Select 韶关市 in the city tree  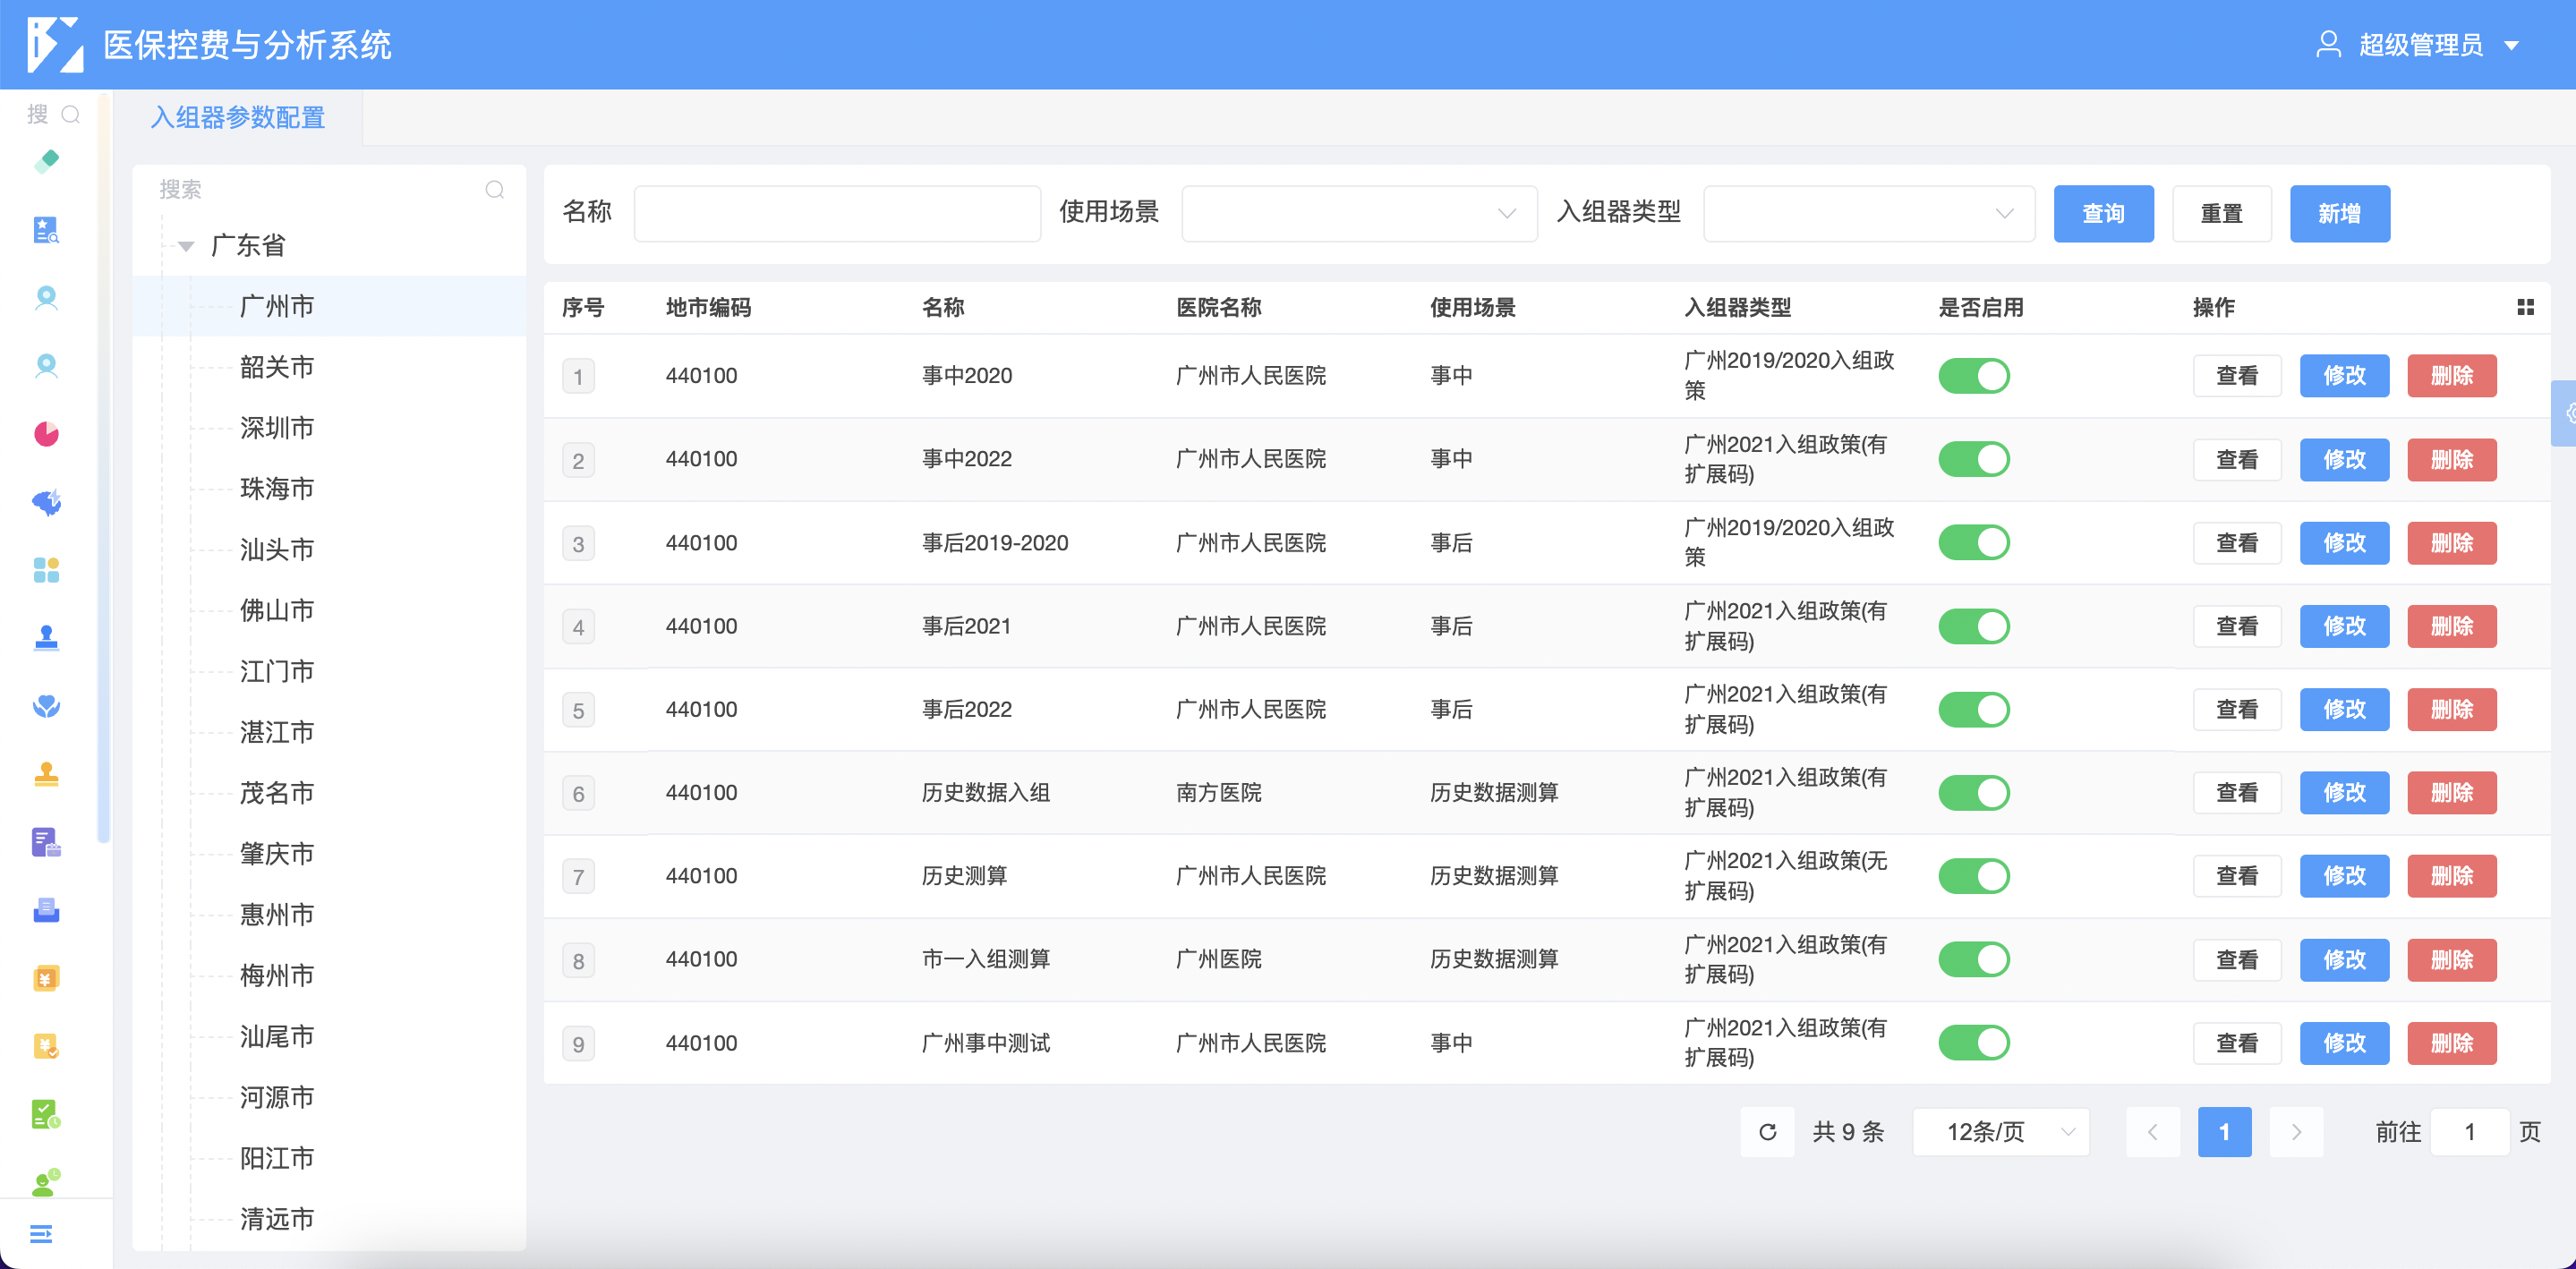(277, 367)
